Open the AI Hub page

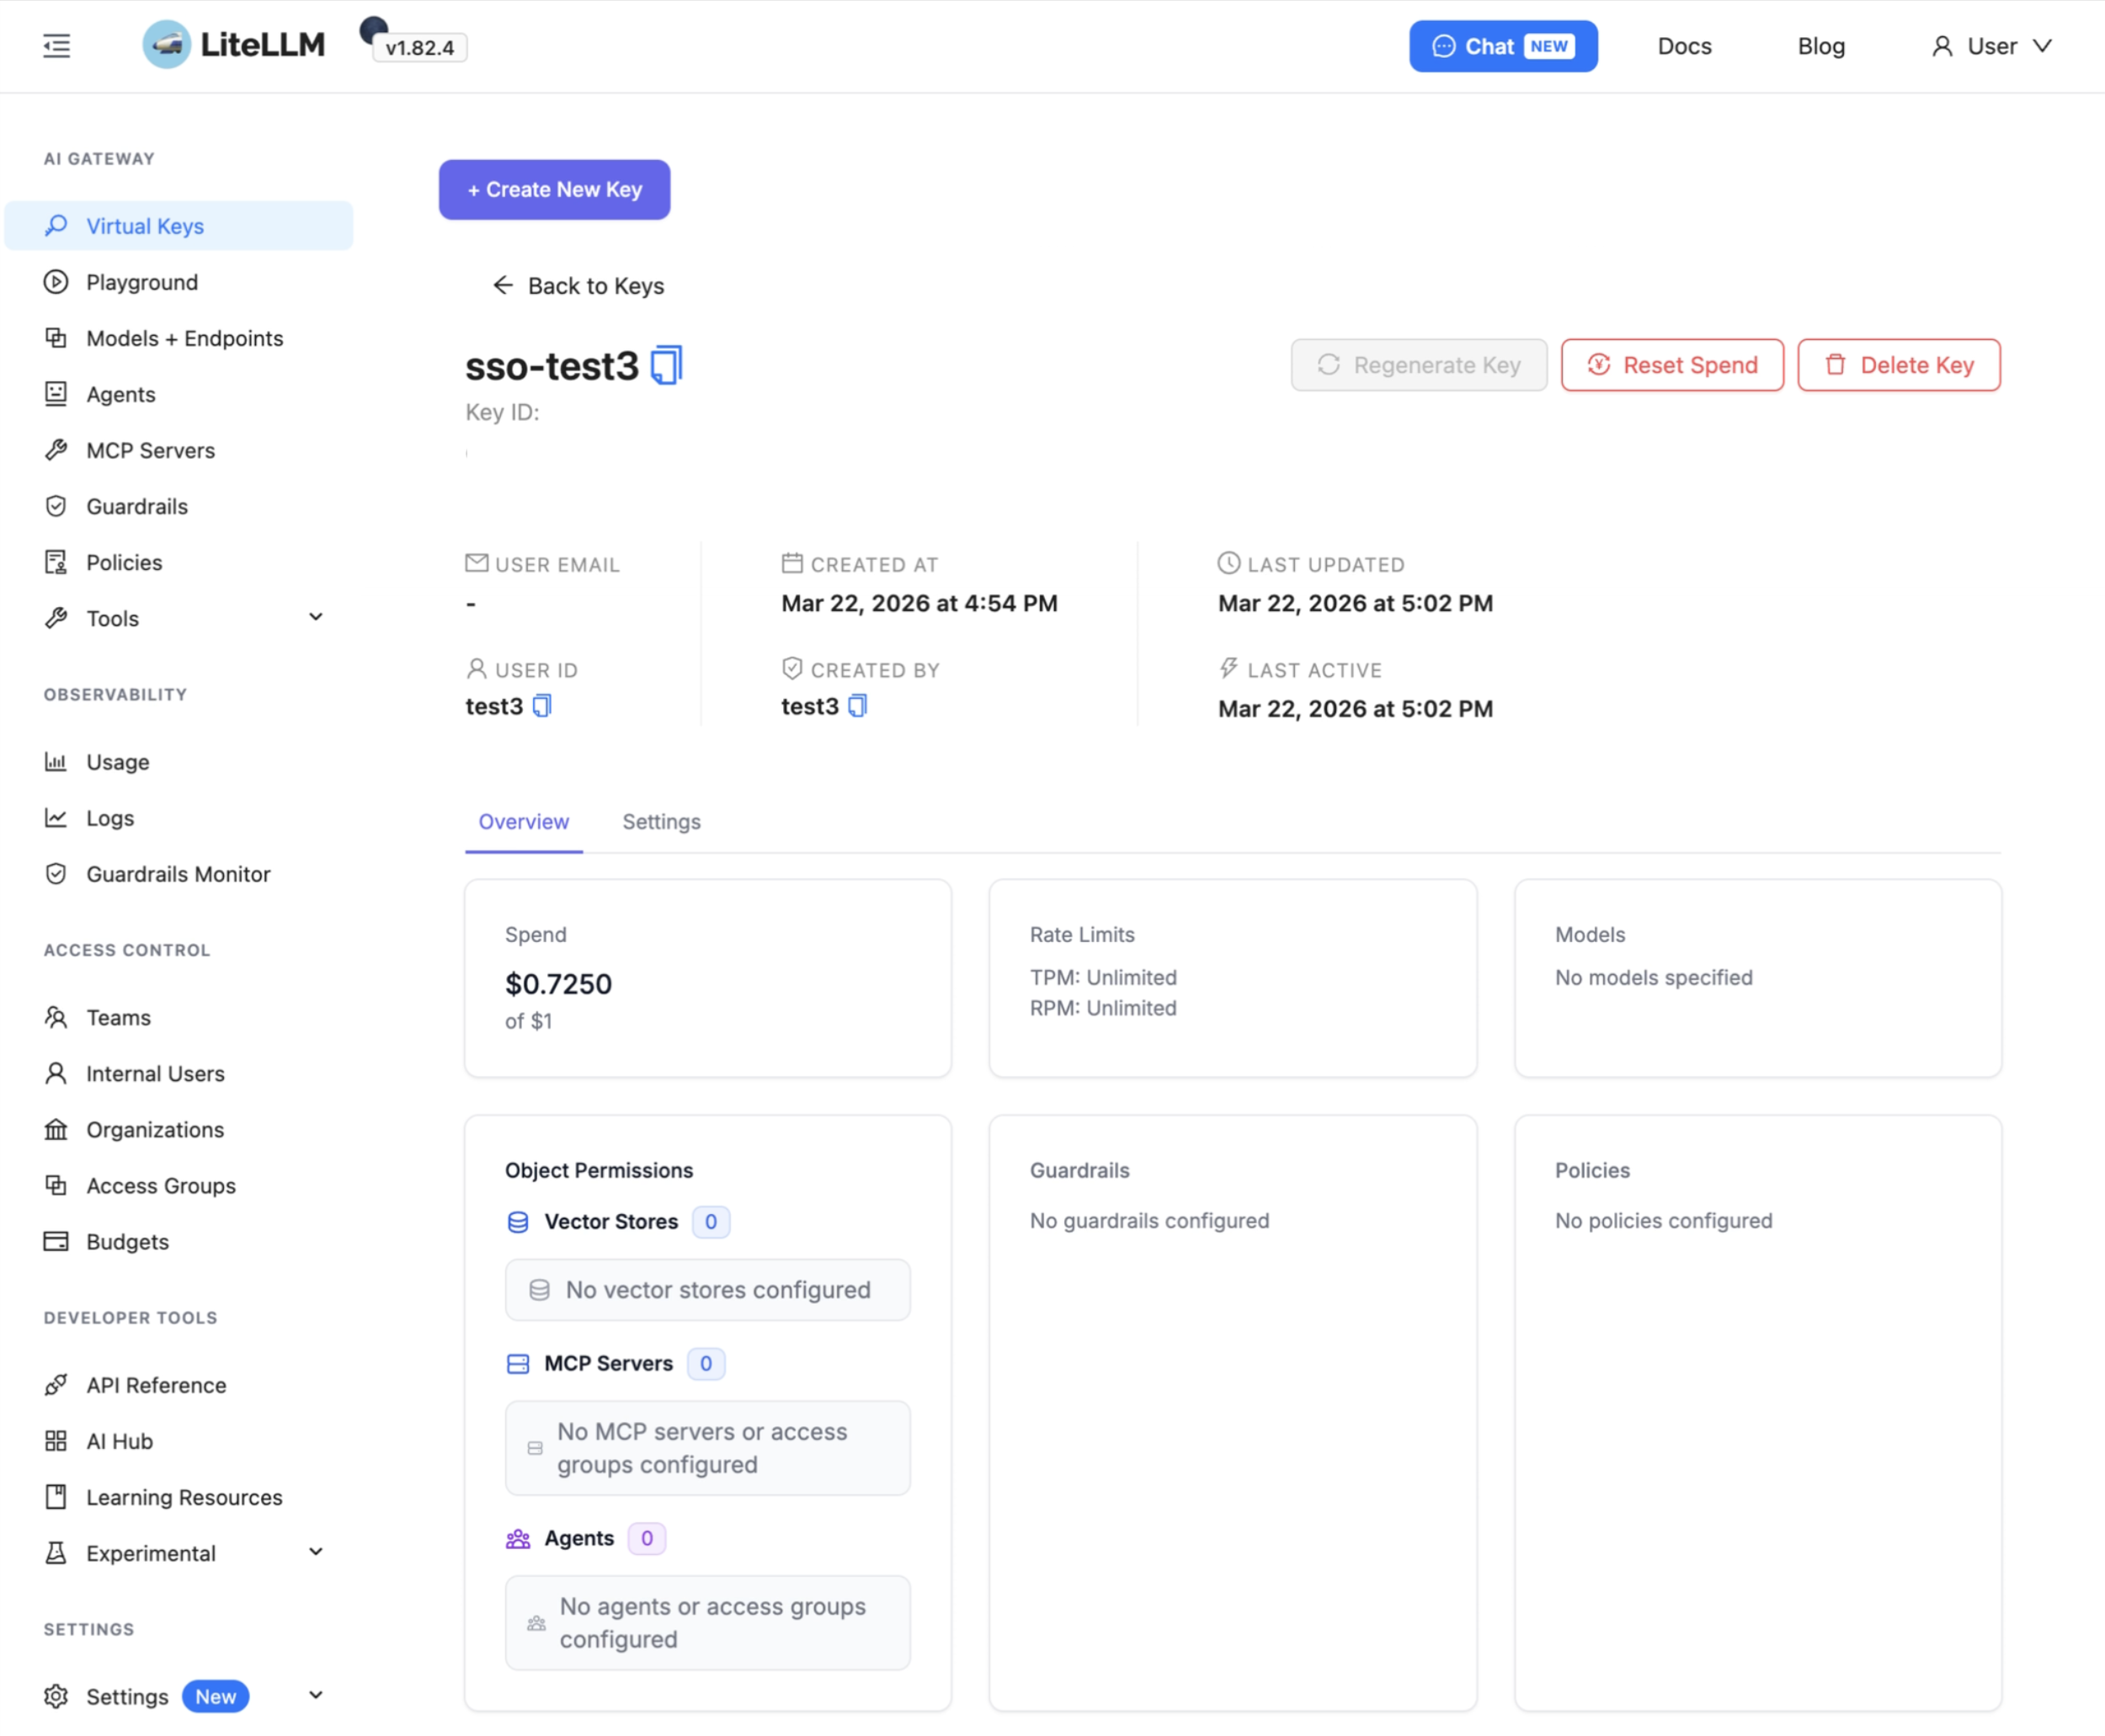click(x=119, y=1441)
